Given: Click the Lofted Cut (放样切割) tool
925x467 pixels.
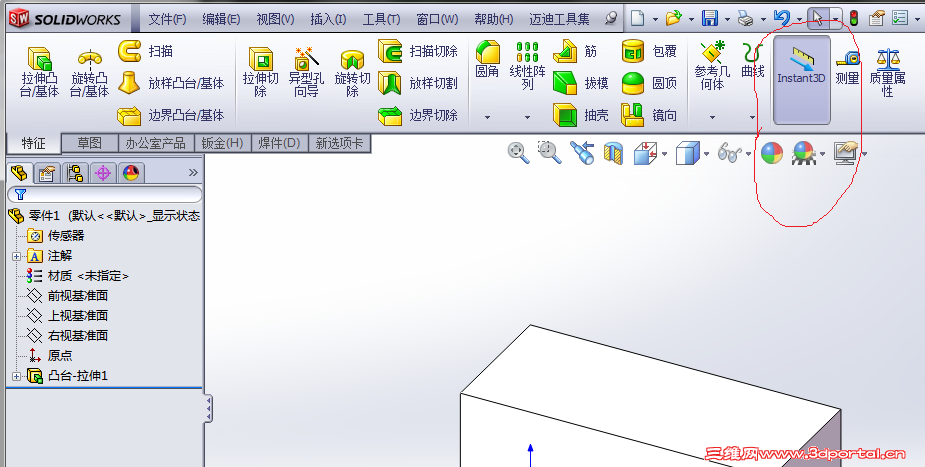Looking at the screenshot, I should [x=418, y=83].
